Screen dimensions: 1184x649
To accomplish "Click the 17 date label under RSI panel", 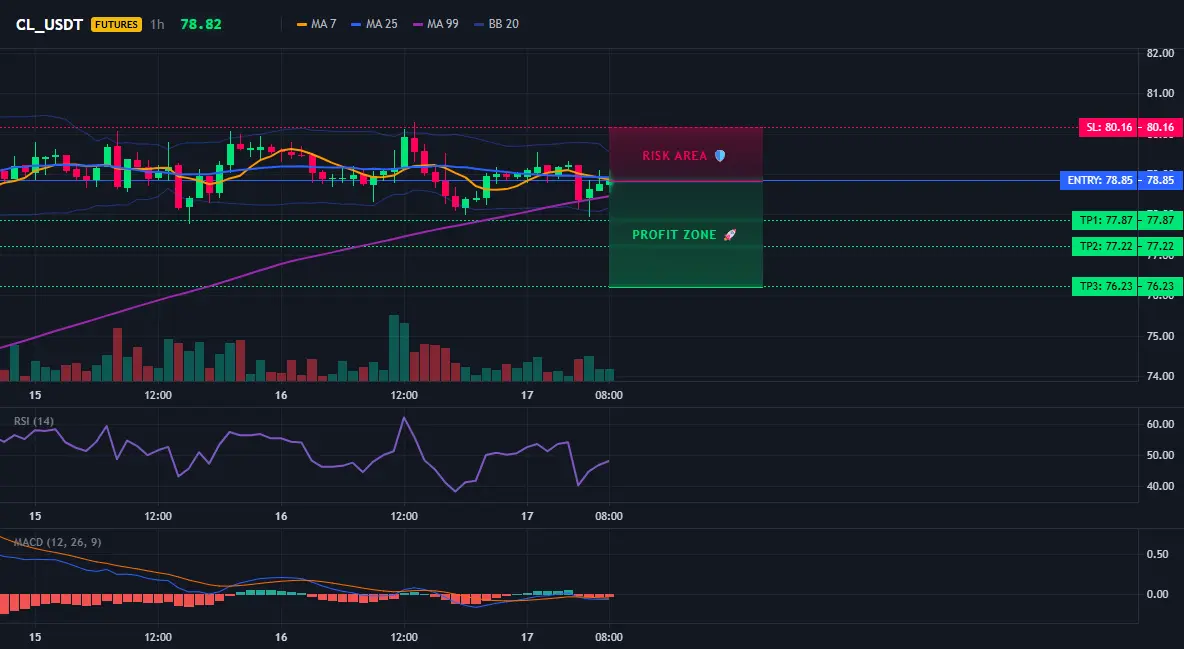I will pos(527,517).
